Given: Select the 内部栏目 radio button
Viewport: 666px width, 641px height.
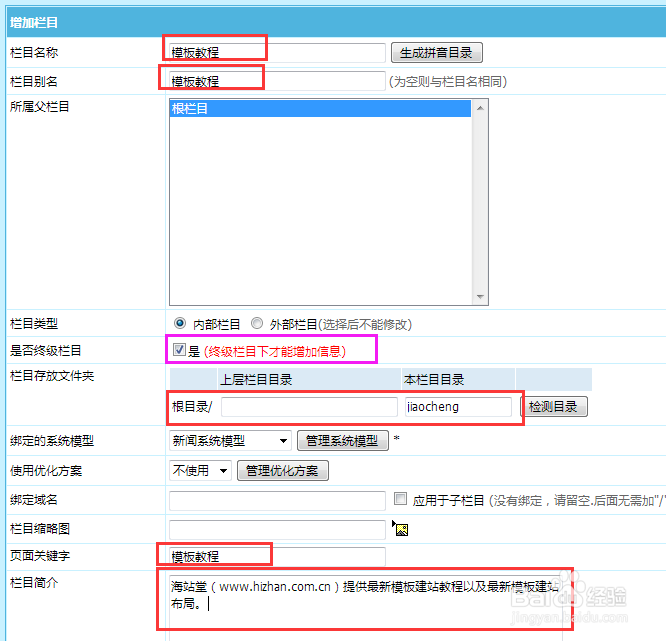Looking at the screenshot, I should point(180,324).
